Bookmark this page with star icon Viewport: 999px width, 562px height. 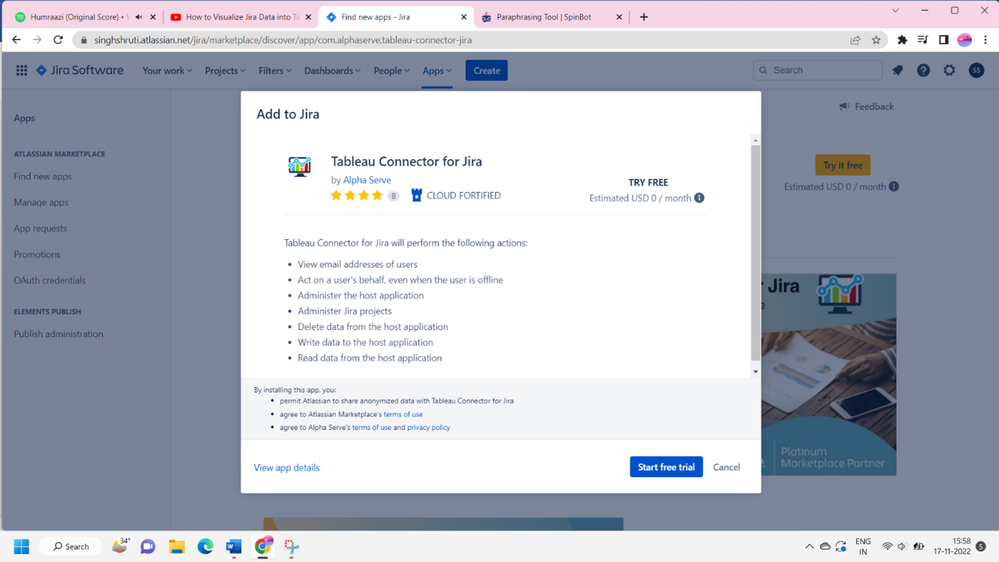[876, 40]
